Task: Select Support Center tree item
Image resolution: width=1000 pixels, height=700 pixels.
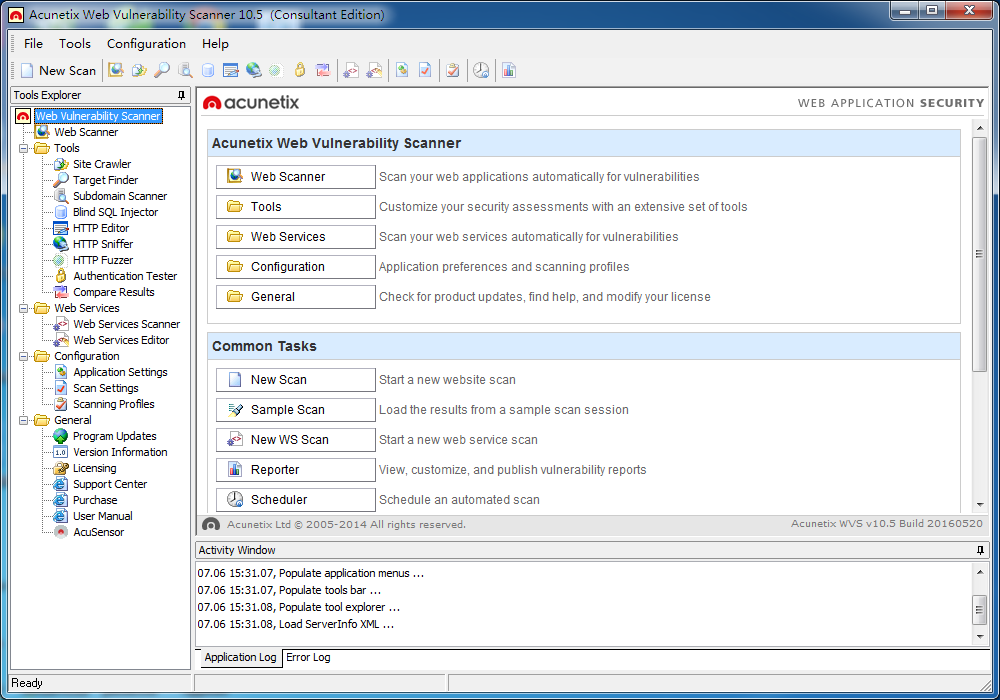Action: coord(110,484)
